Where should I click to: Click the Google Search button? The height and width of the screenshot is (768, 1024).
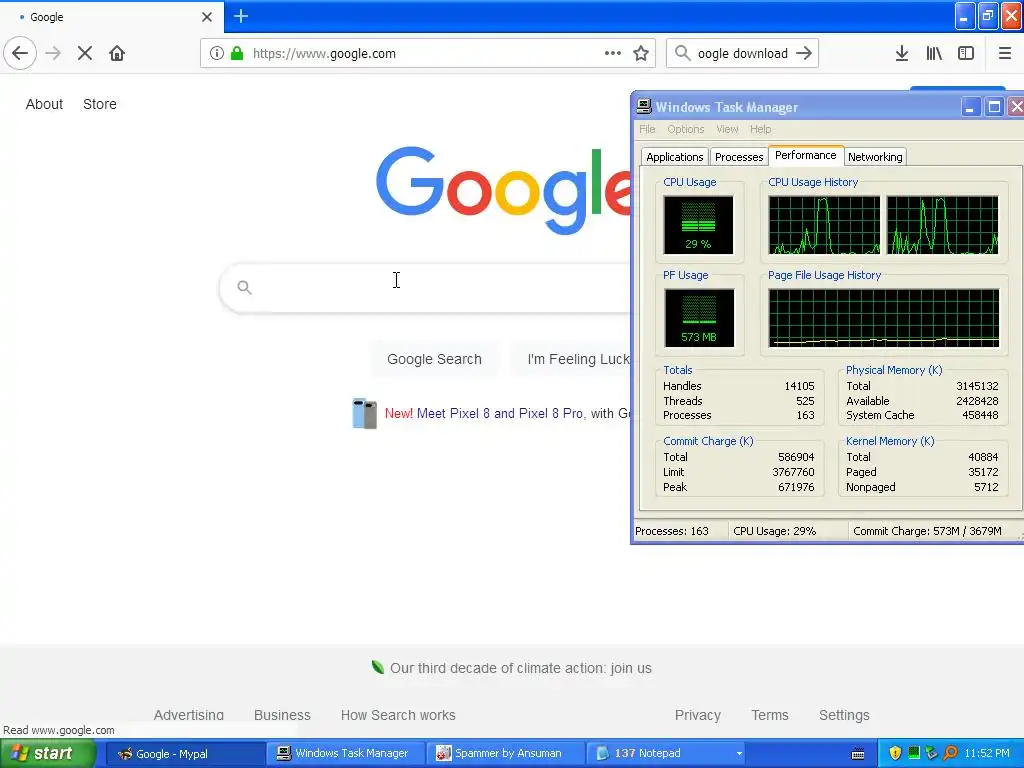(434, 359)
